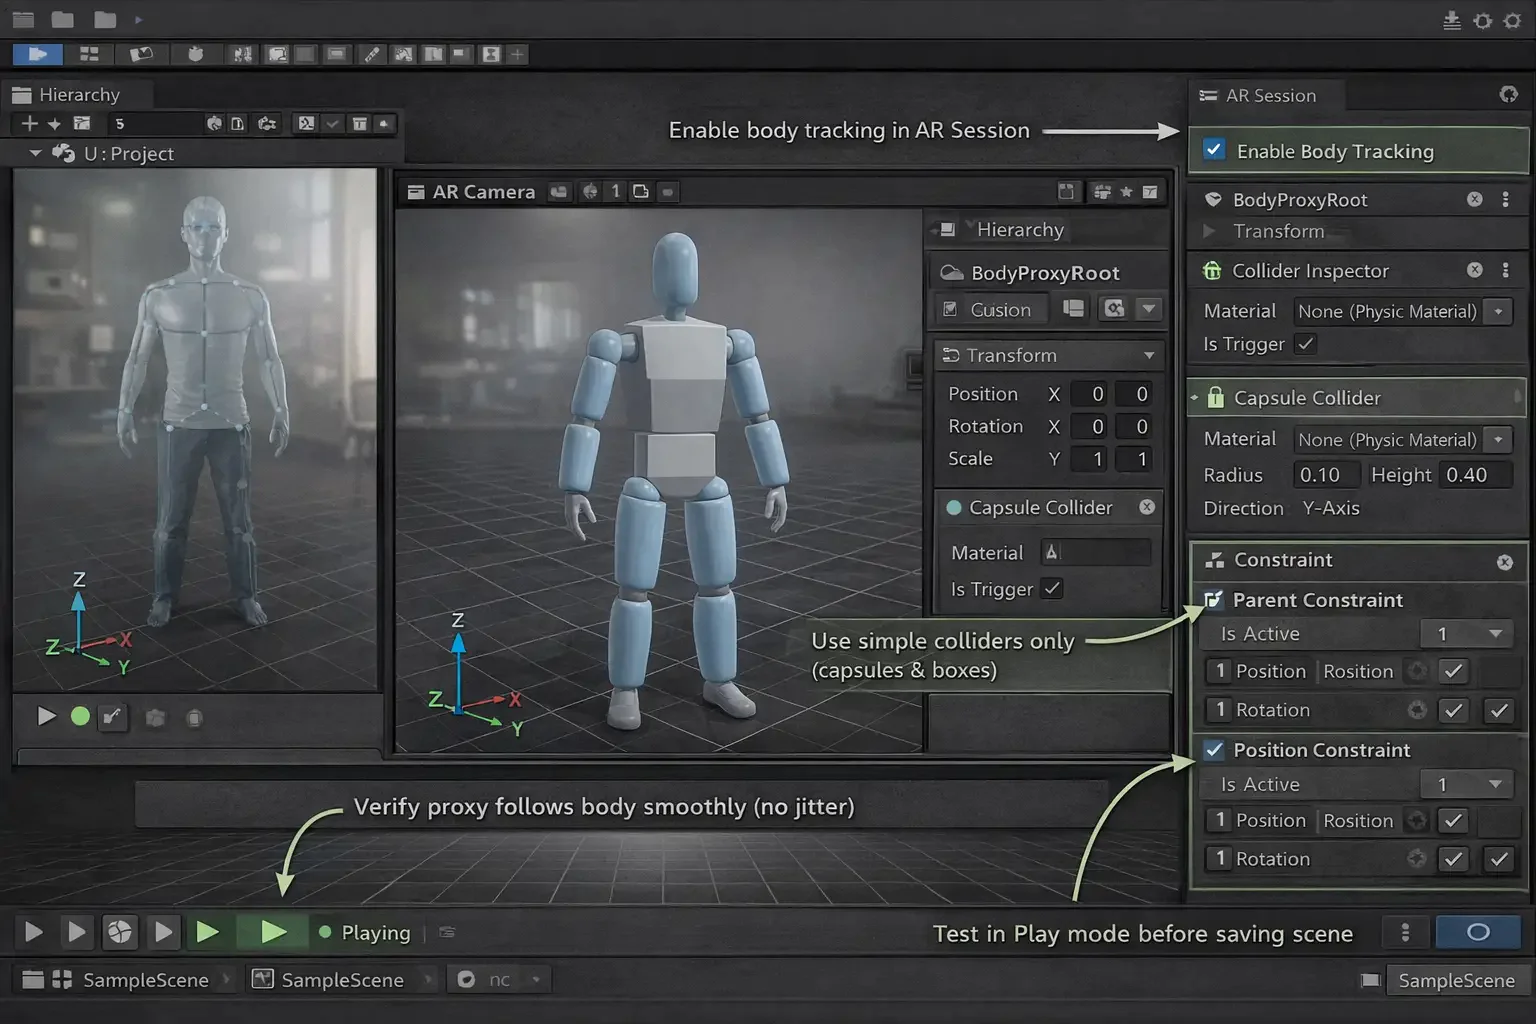Open the Collider Inspector shield icon
1536x1024 pixels.
pos(1211,270)
